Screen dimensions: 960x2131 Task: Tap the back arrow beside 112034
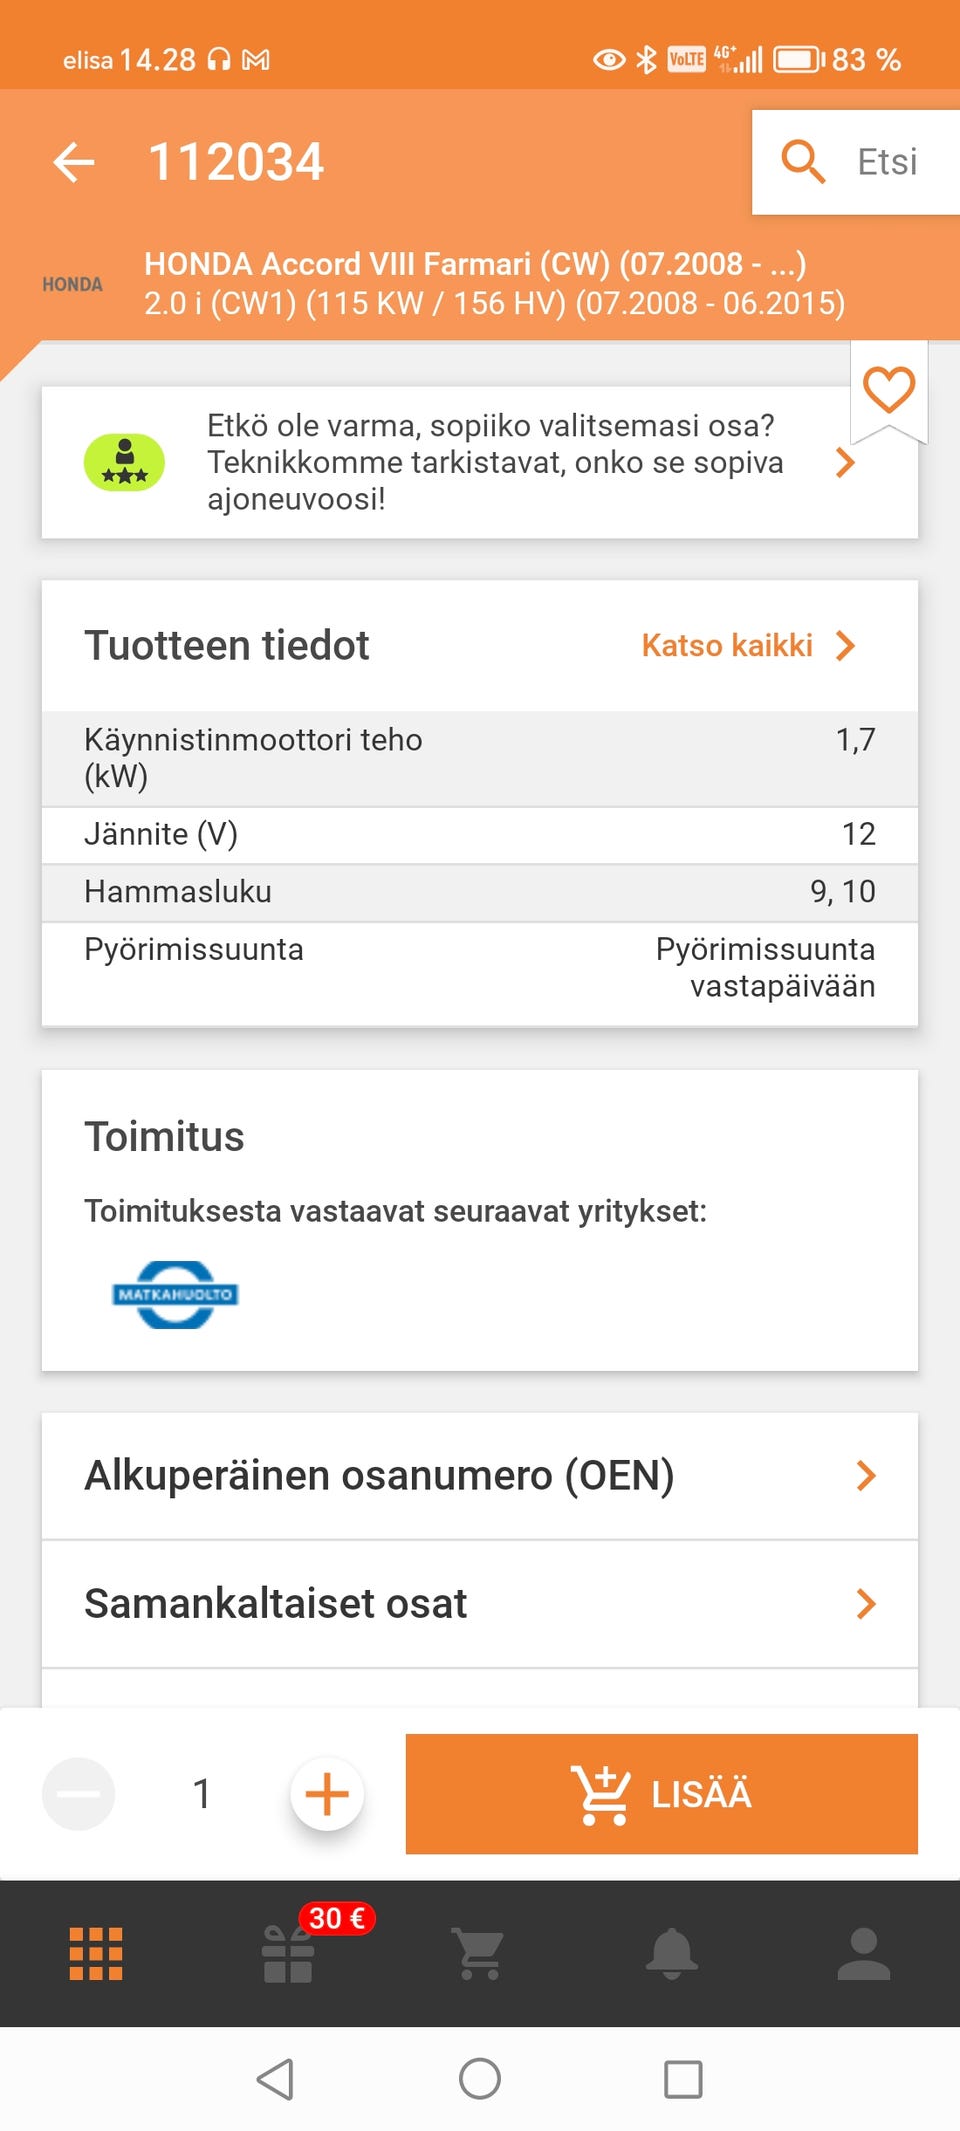coord(74,162)
